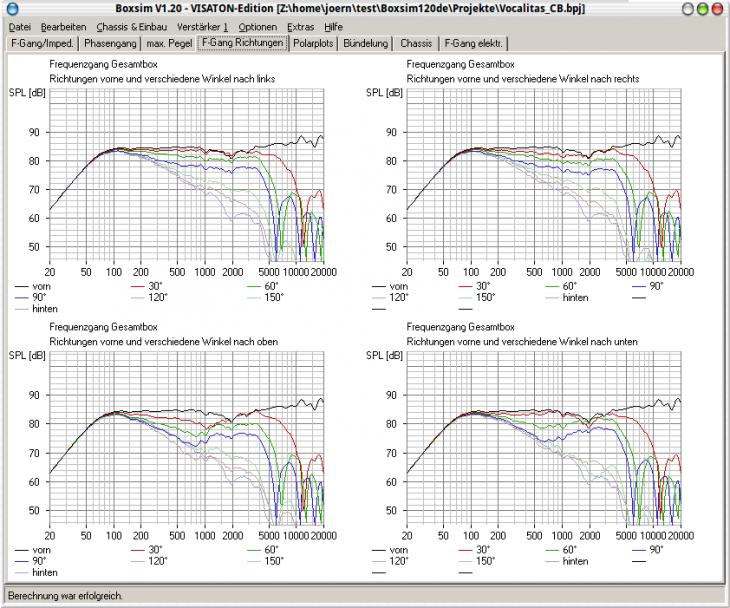This screenshot has height=608, width=730.
Task: Click the gray minimize button in title bar
Action: pos(688,9)
